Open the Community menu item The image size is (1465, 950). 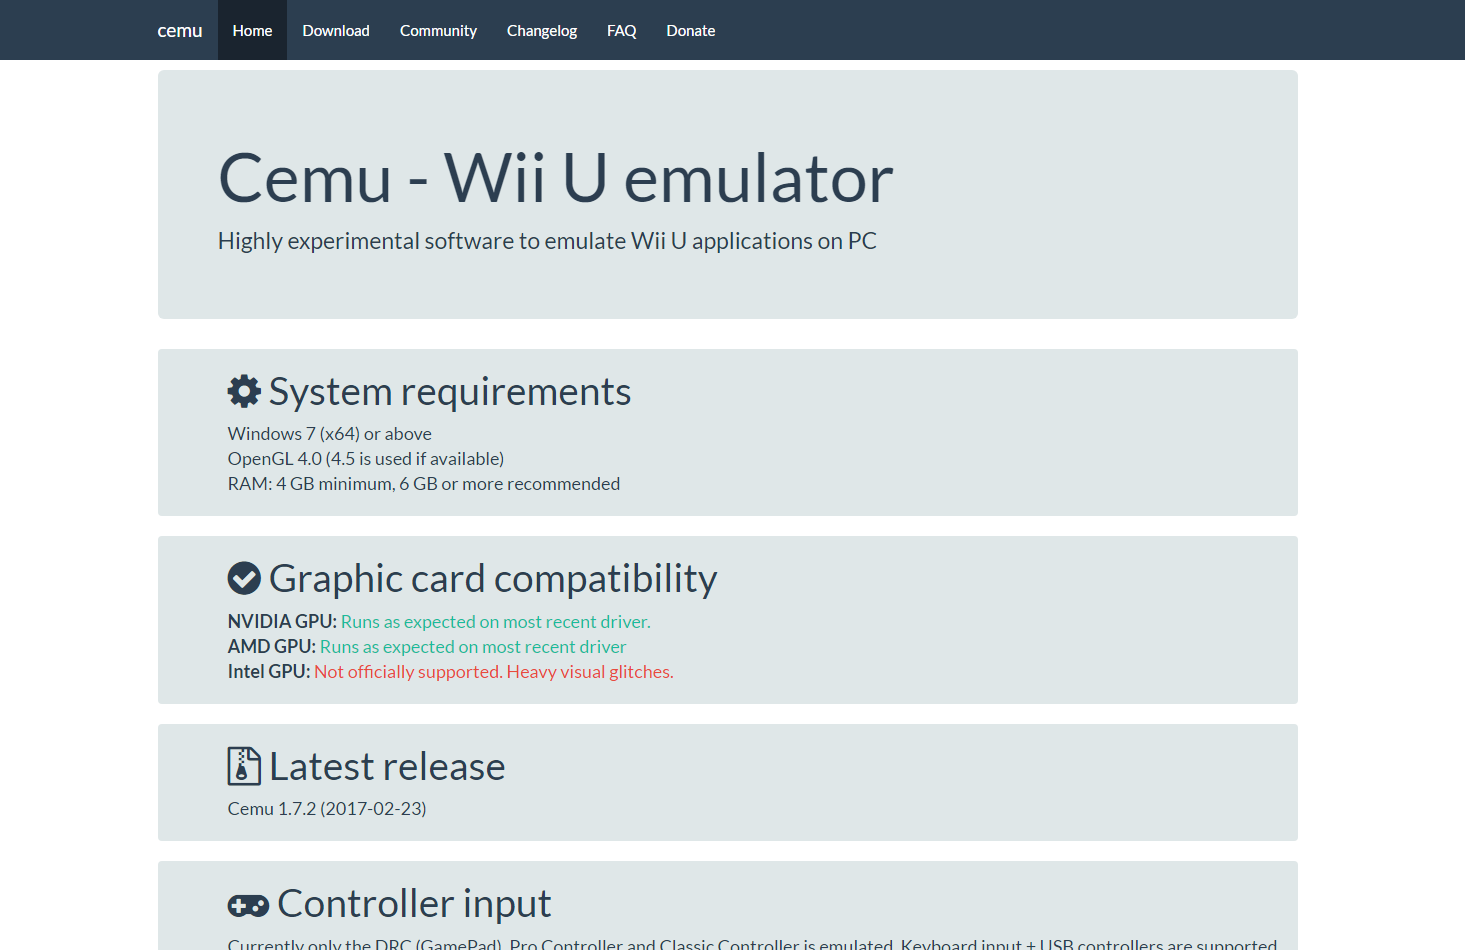pyautogui.click(x=438, y=30)
